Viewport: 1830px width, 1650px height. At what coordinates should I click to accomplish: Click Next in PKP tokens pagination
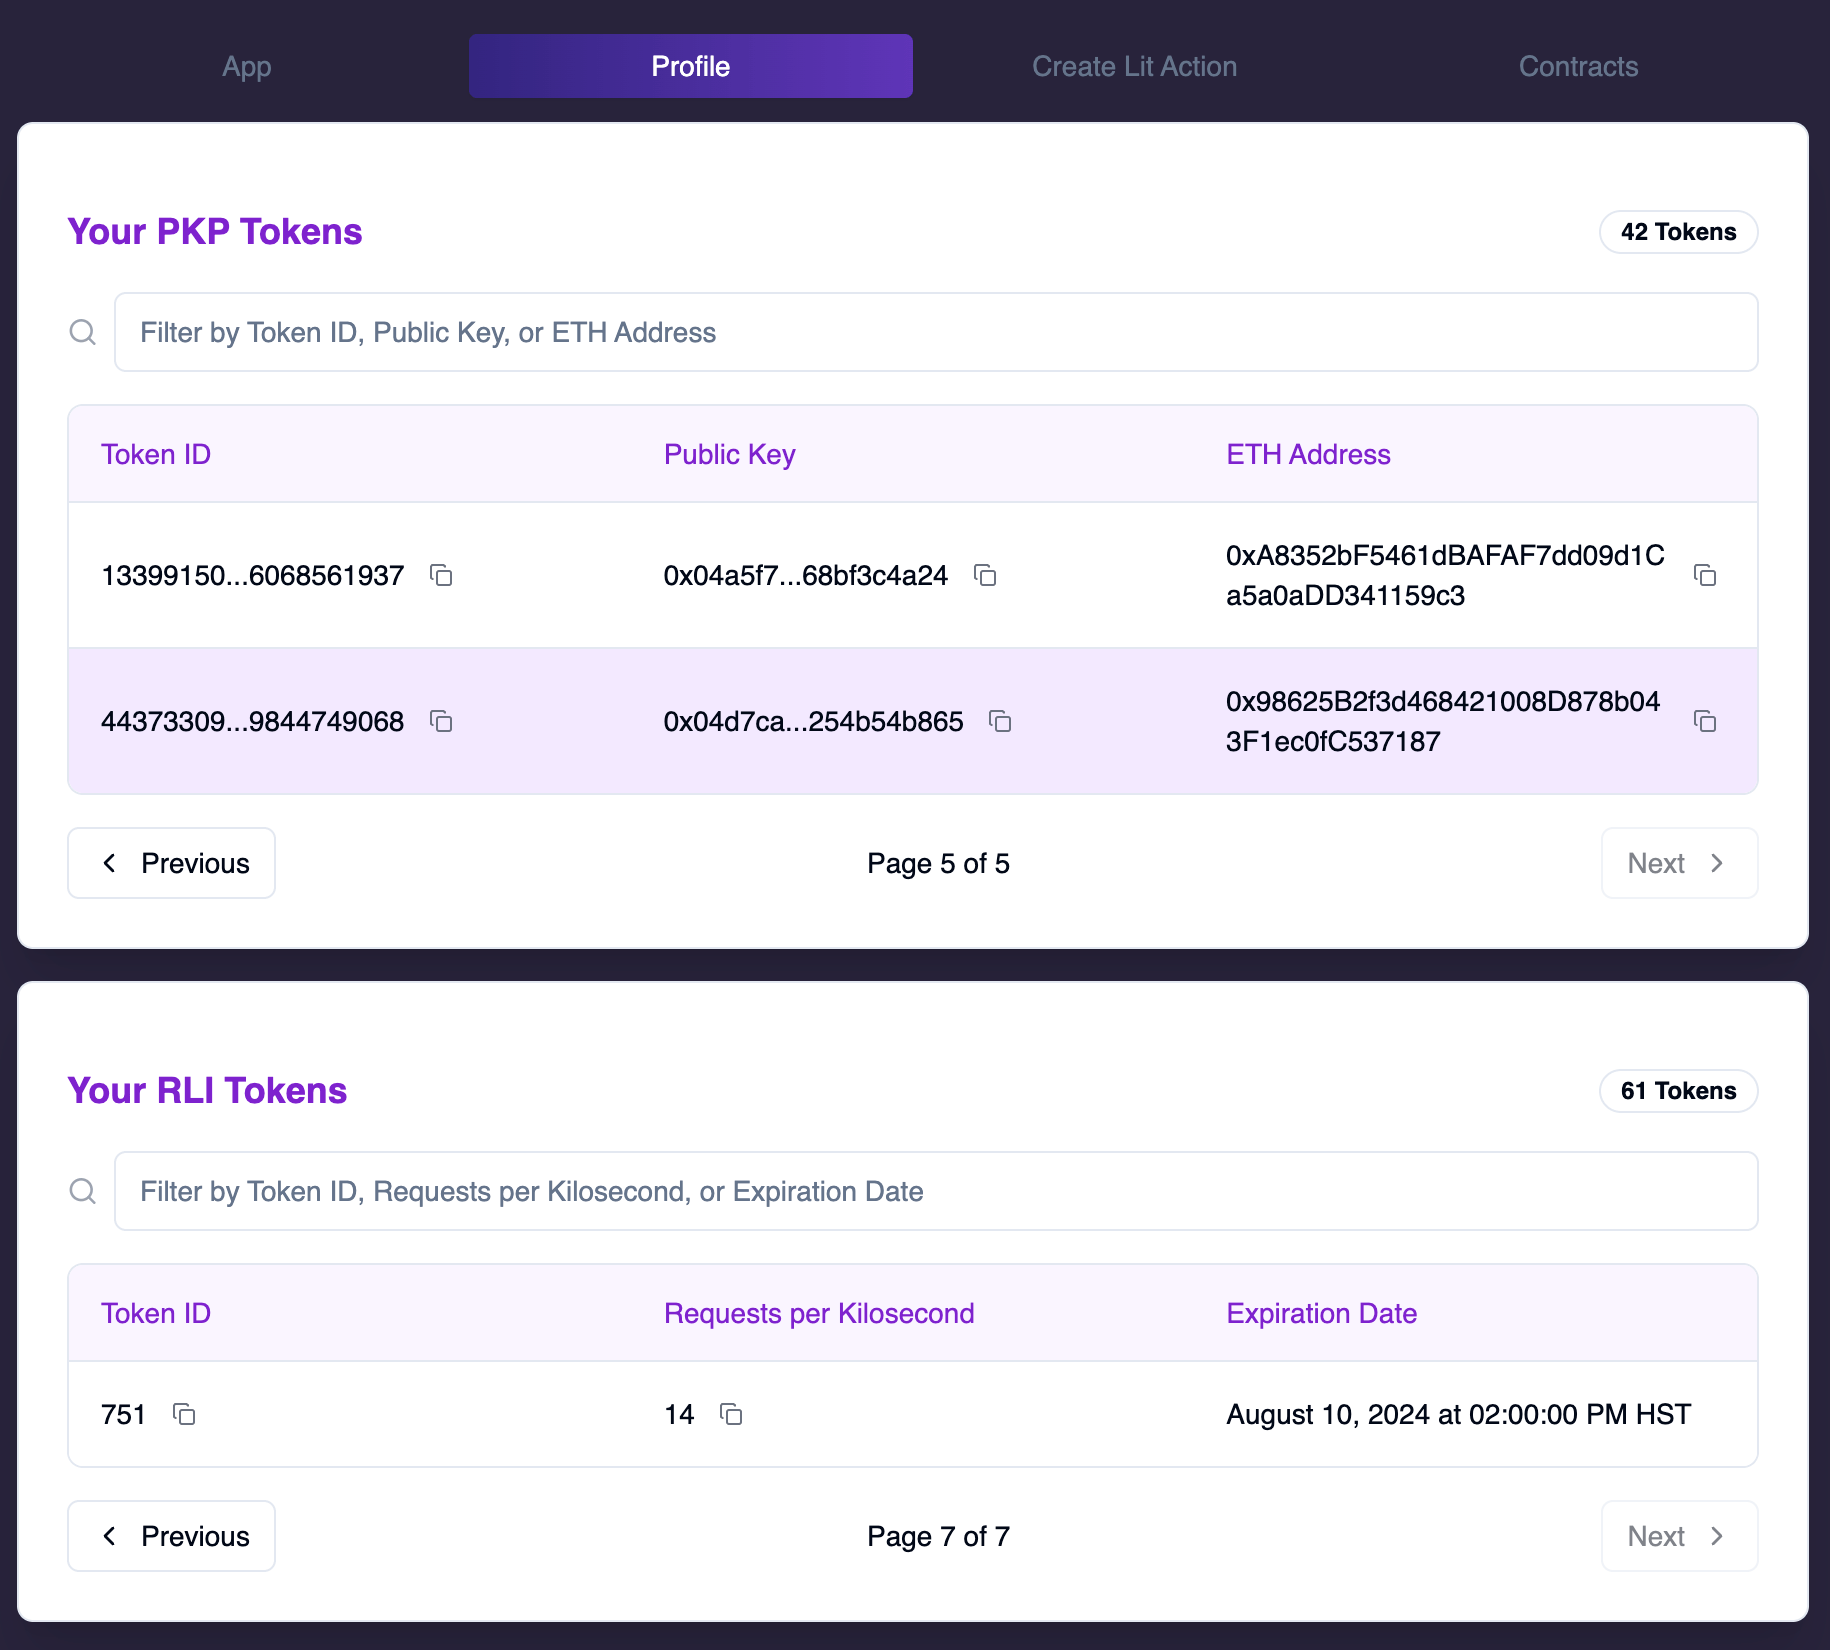click(x=1678, y=863)
